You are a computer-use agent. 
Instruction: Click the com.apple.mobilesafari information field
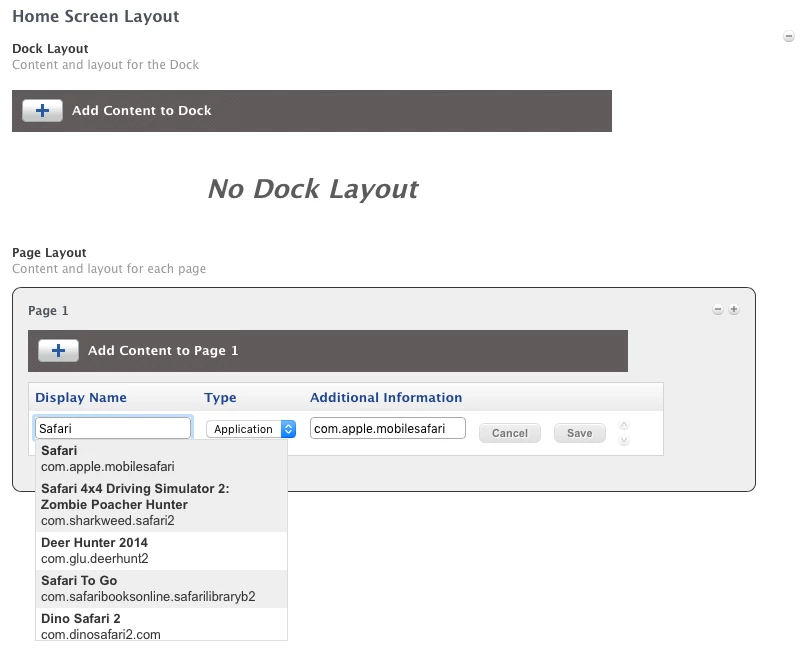[x=388, y=428]
